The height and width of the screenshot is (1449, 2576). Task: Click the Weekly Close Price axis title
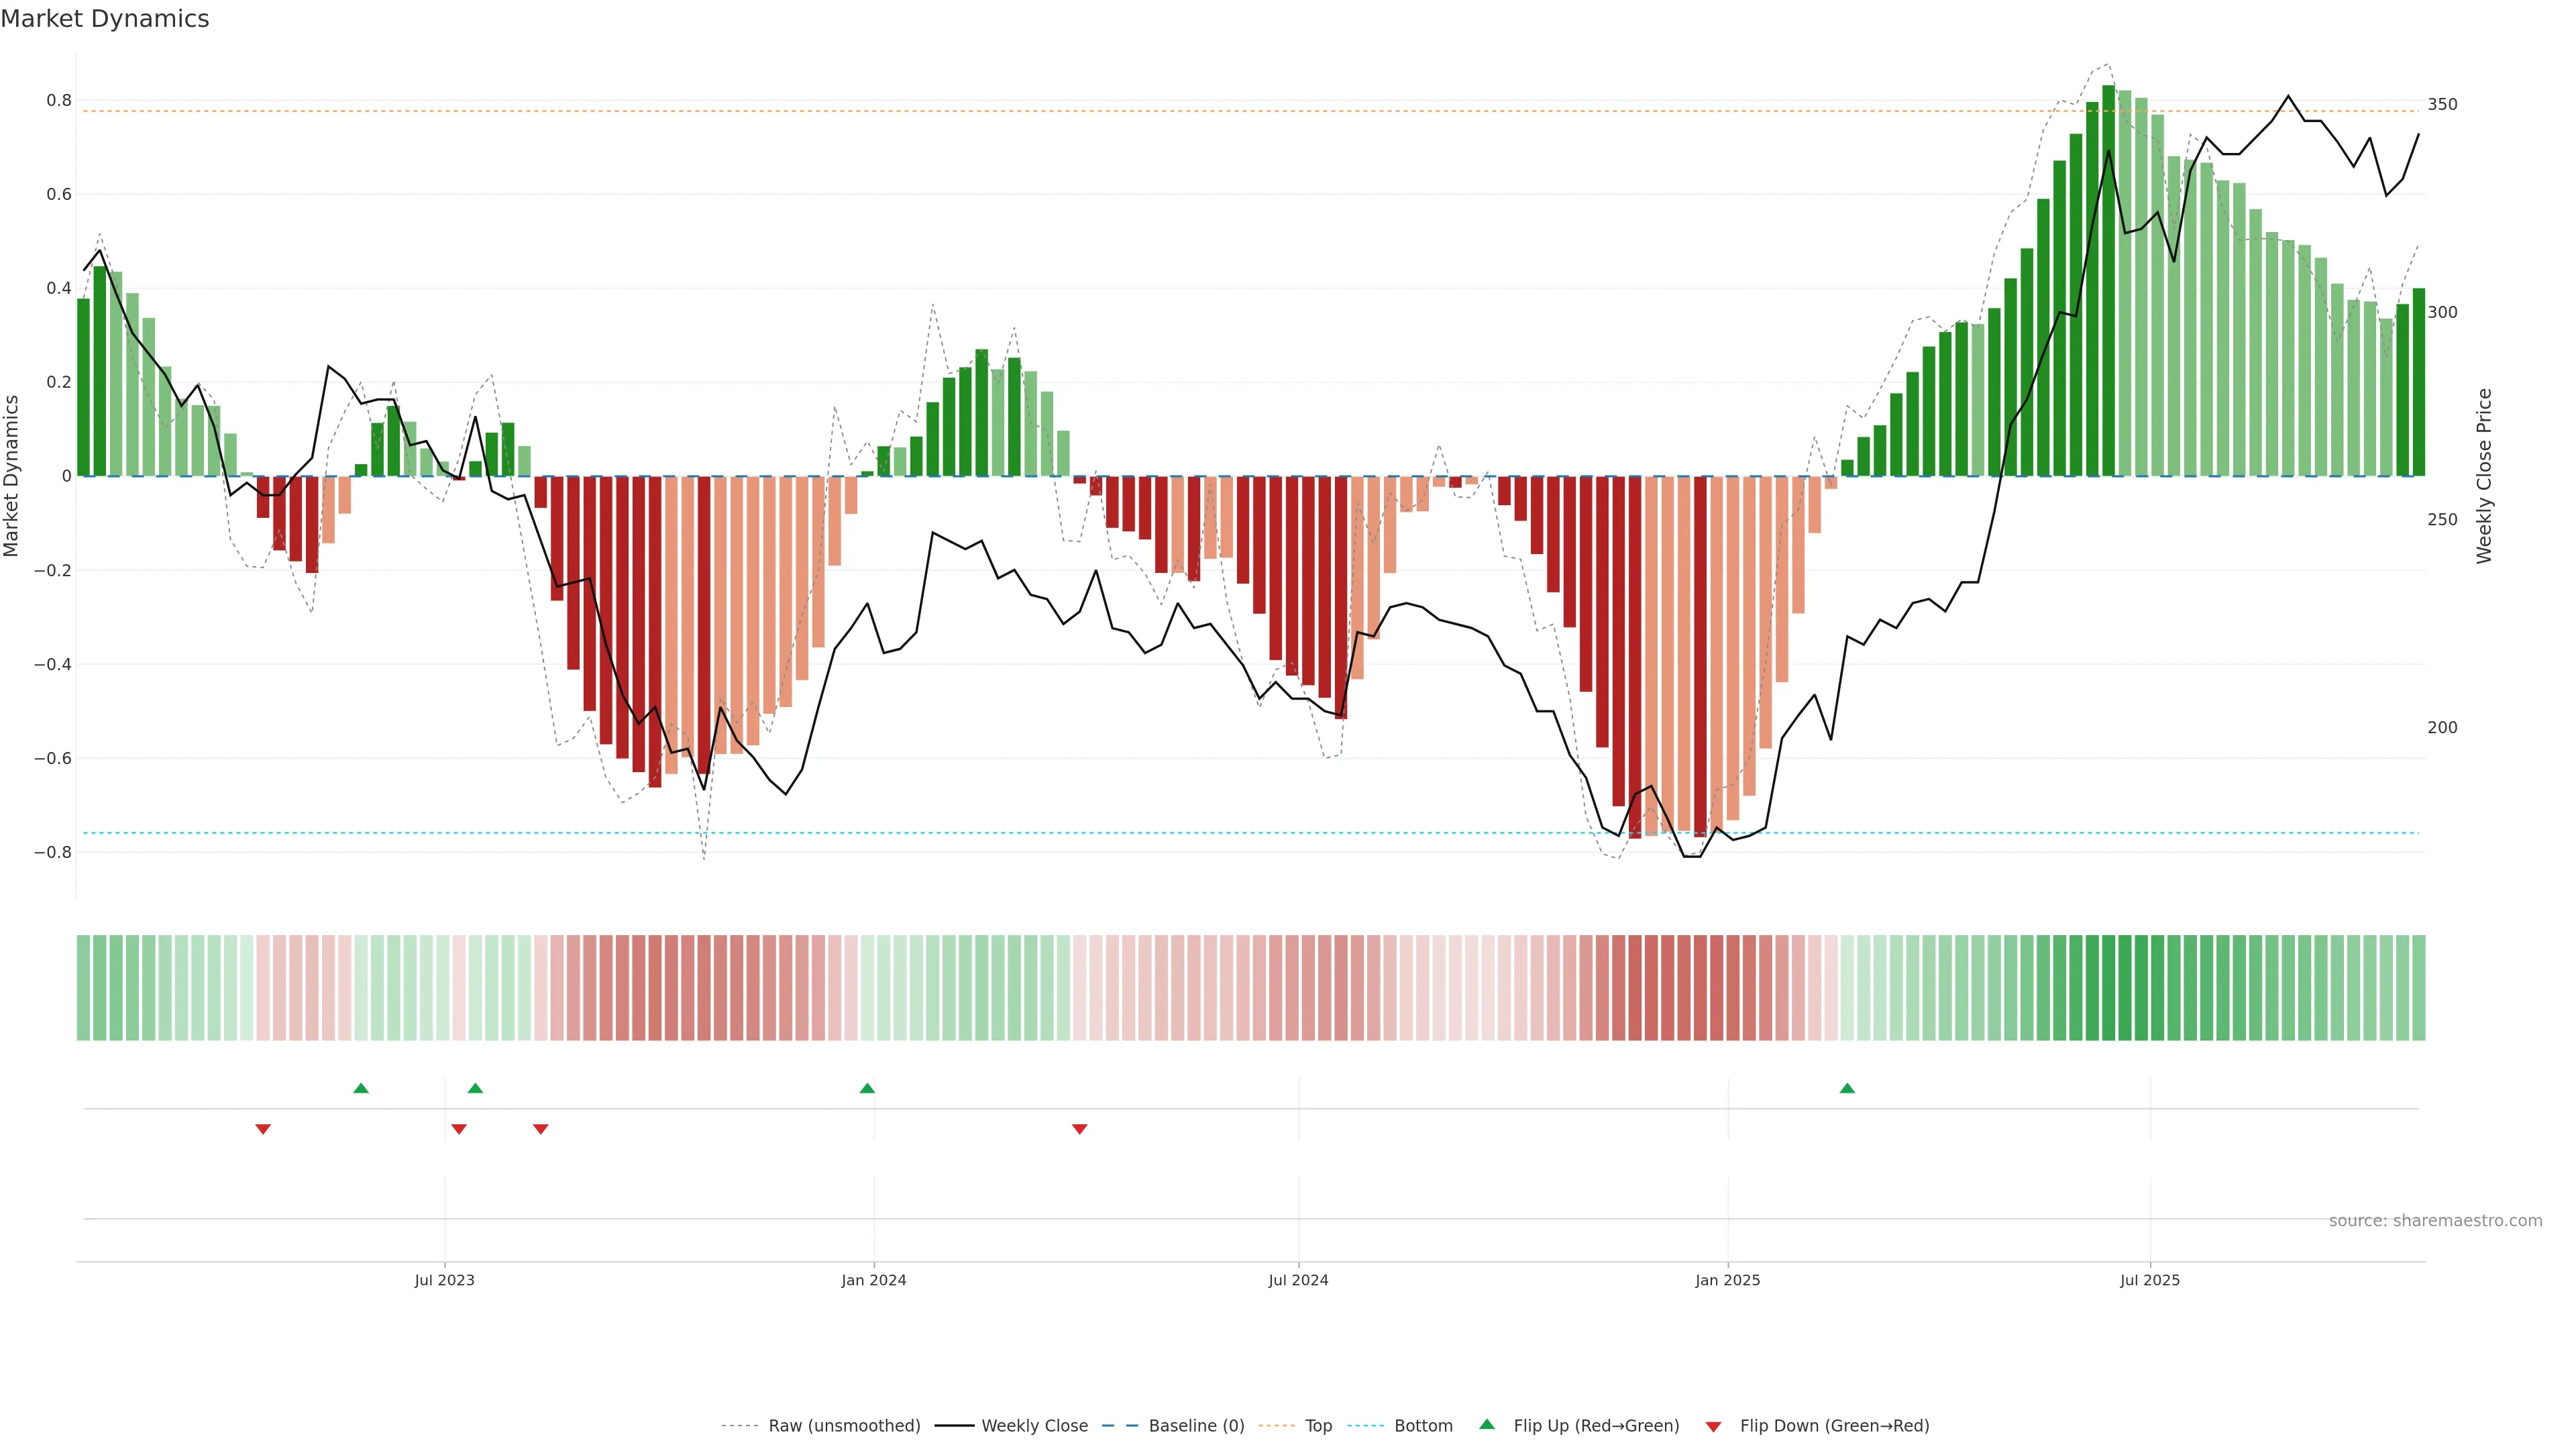tap(2484, 476)
